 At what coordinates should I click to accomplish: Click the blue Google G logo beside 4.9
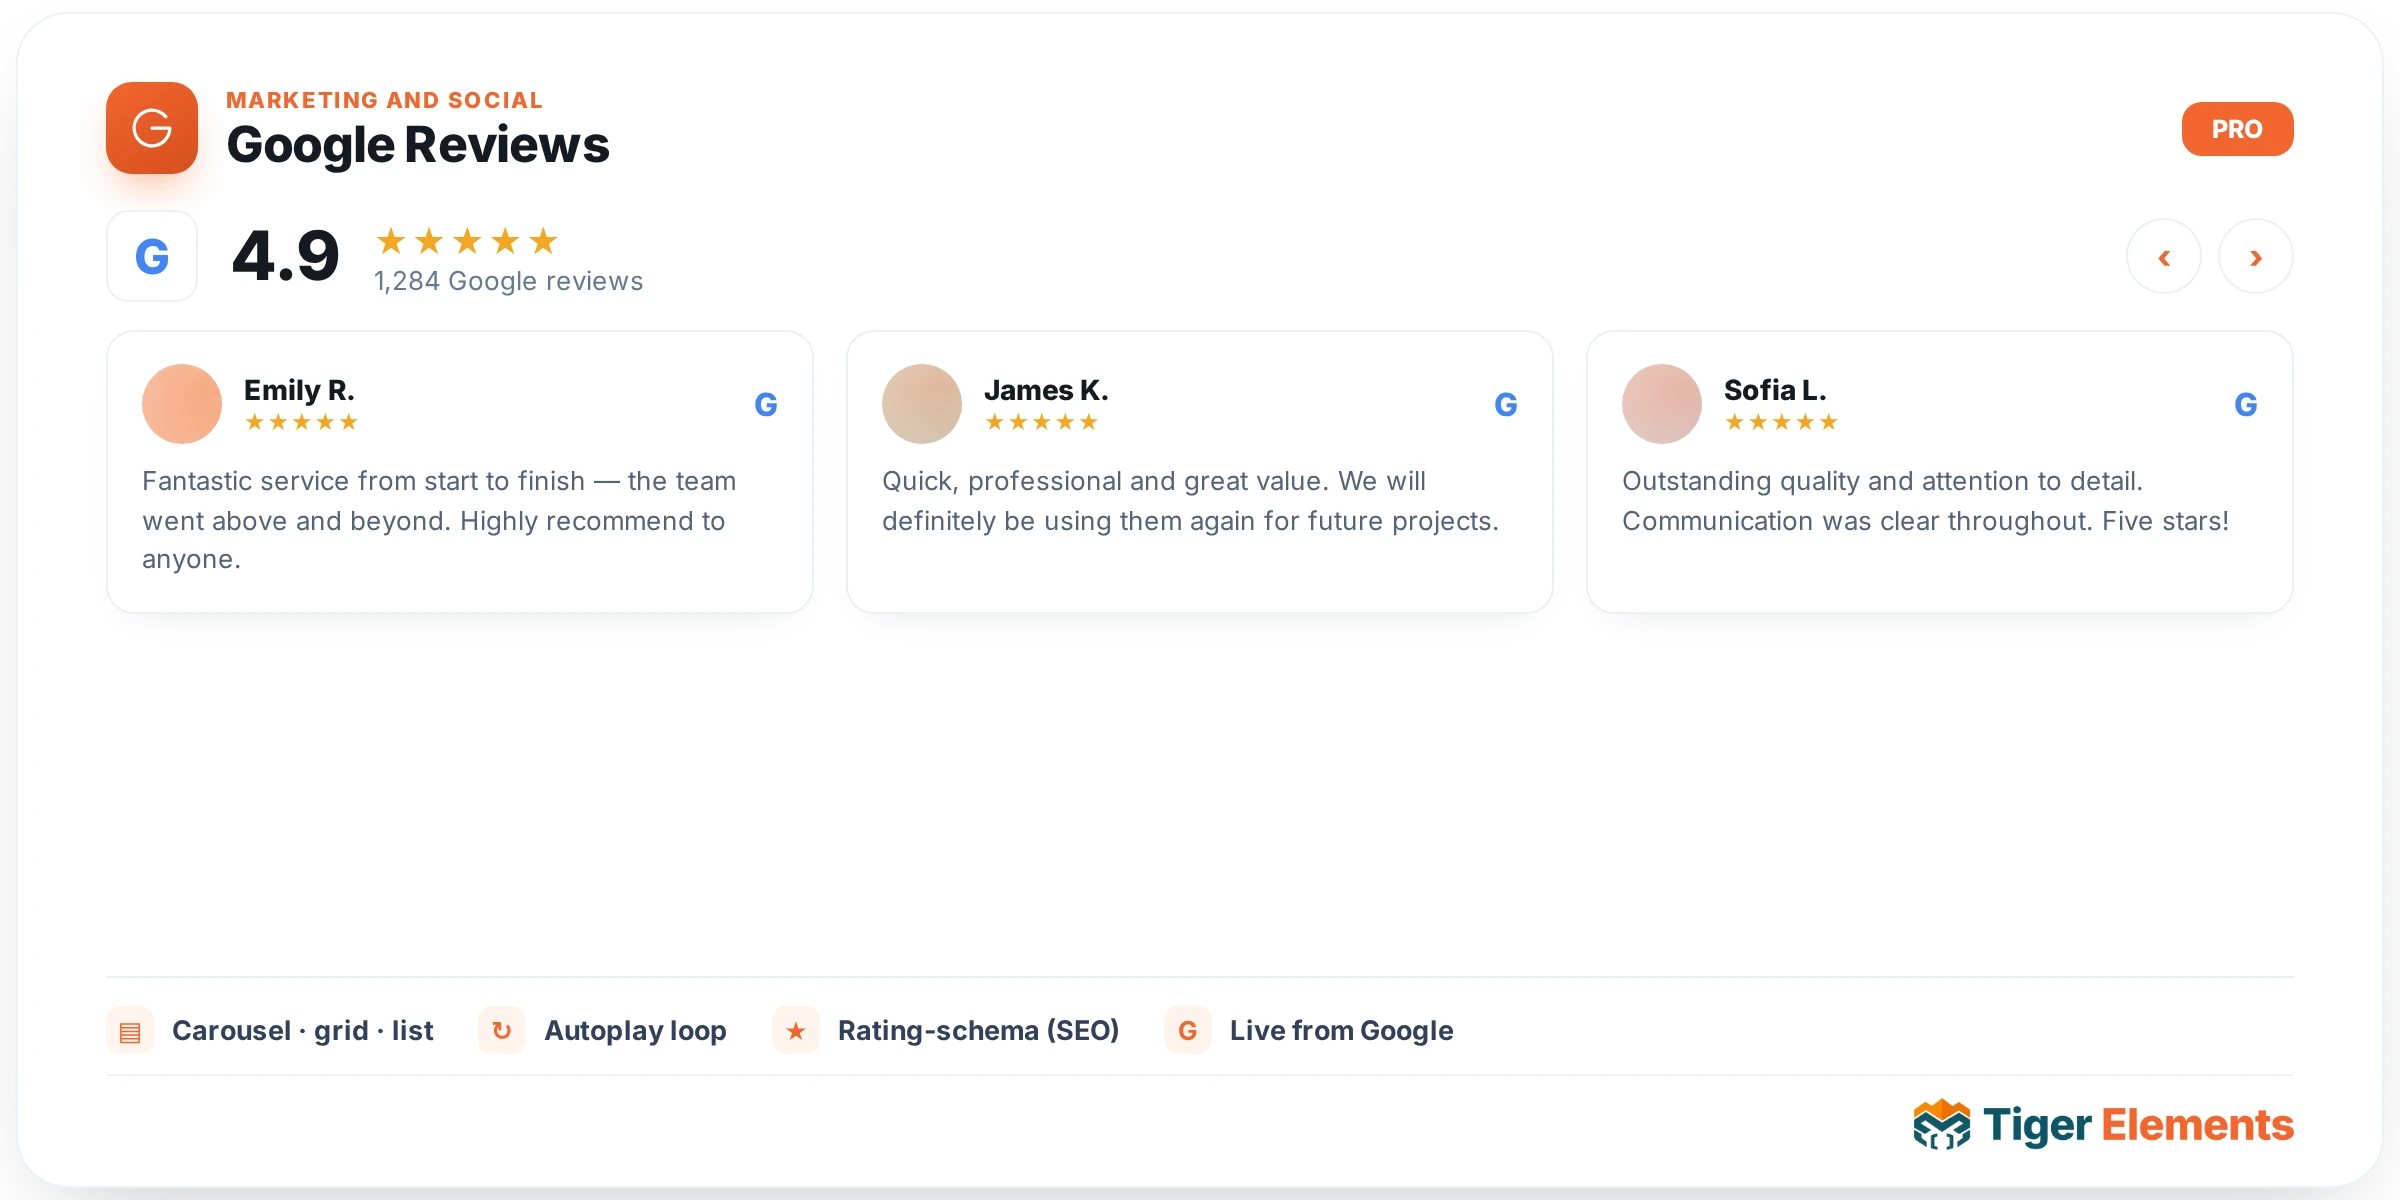pyautogui.click(x=152, y=256)
